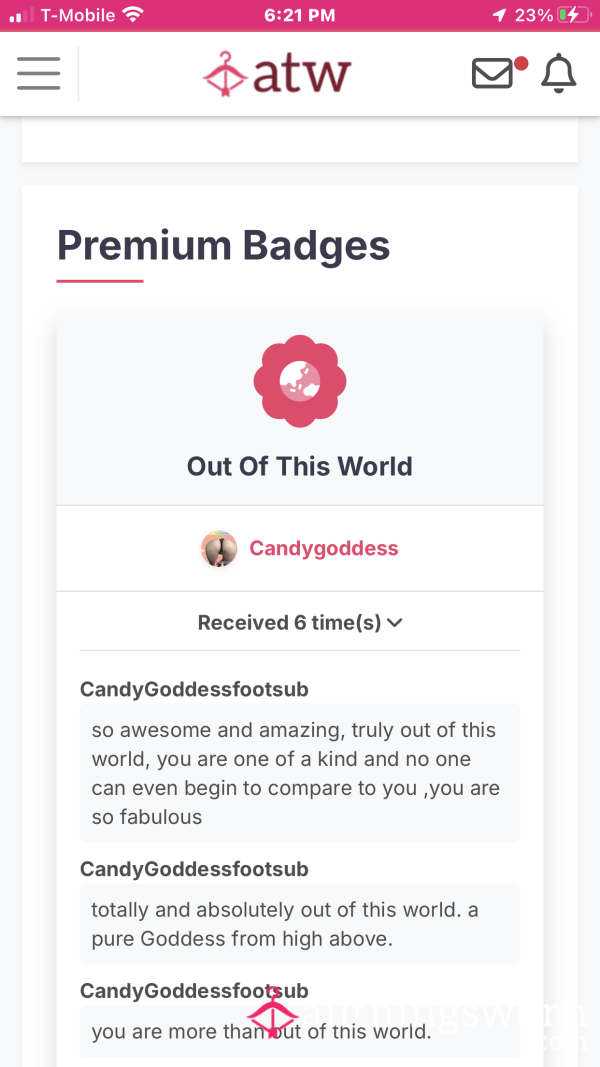The image size is (600, 1067).
Task: Tap the Out Of This World badge title
Action: tap(300, 466)
